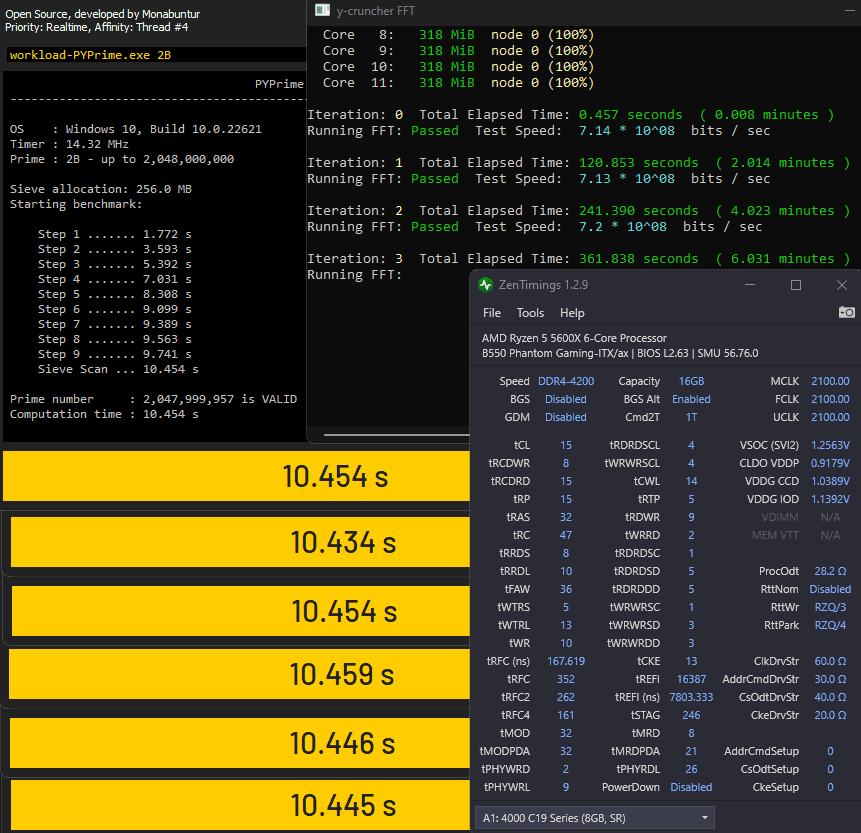Minimize the y-cruncher FFT window
861x833 pixels.
[x=849, y=10]
